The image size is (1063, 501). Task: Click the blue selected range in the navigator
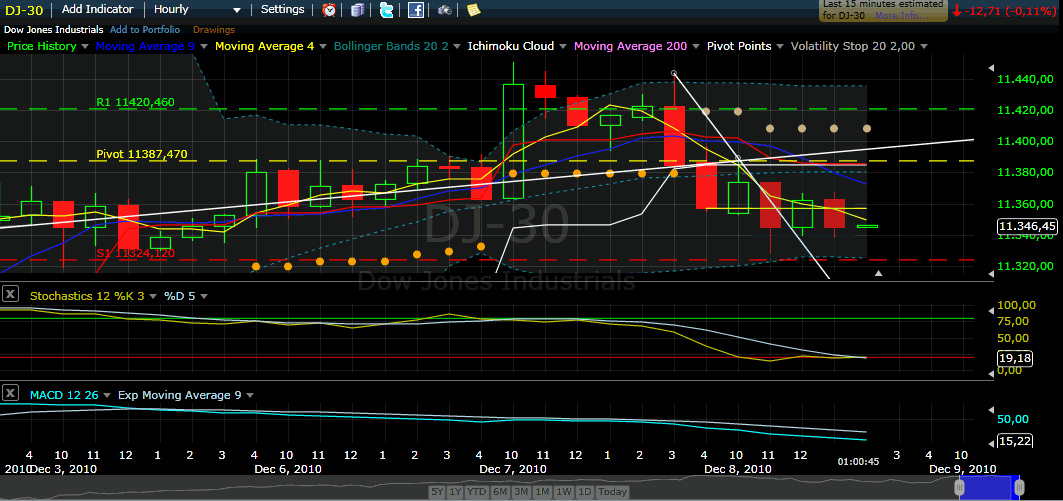(988, 487)
